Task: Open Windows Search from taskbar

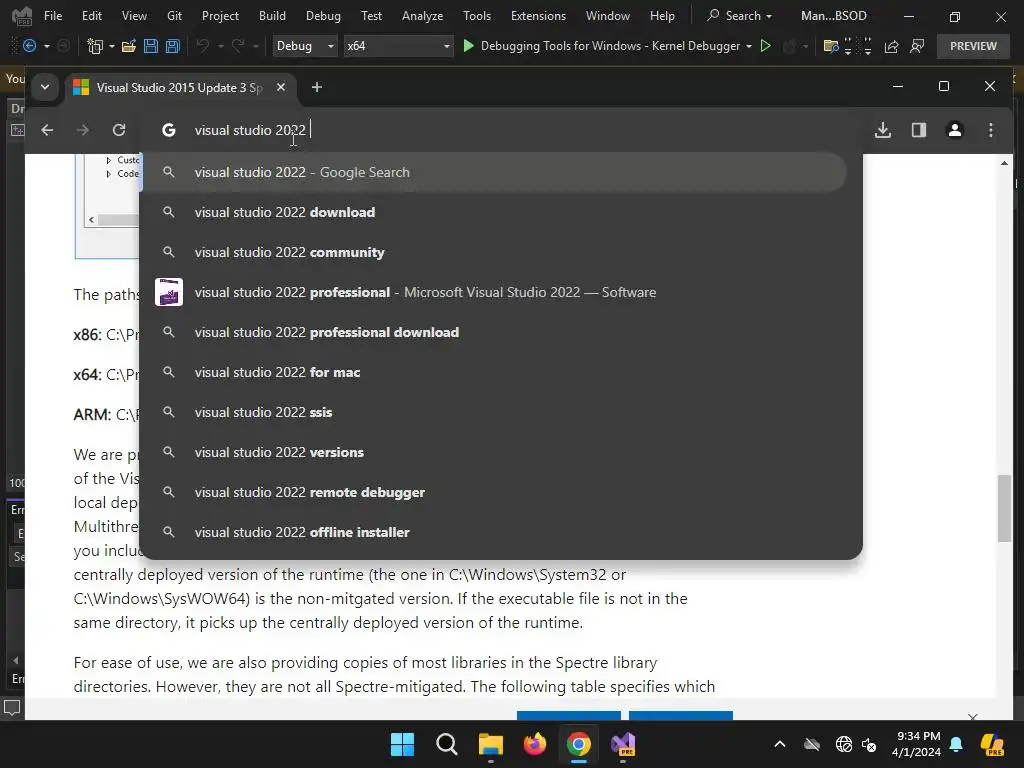Action: pyautogui.click(x=447, y=744)
